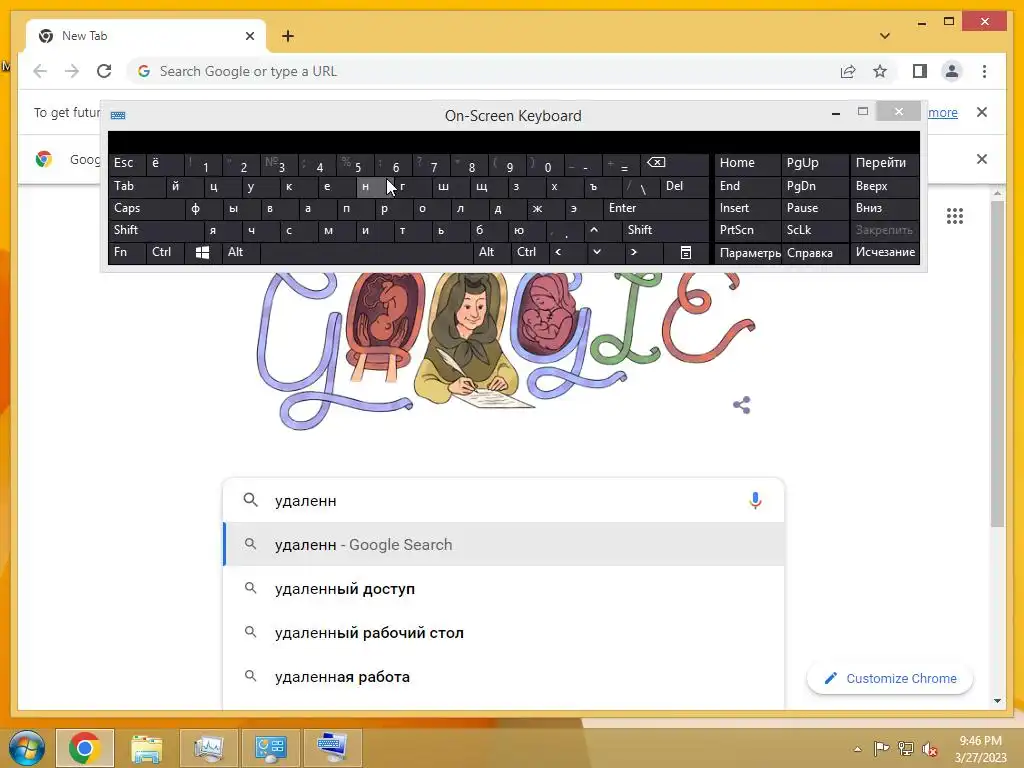
Task: Click the Windows logo key on the keyboard
Action: pyautogui.click(x=202, y=252)
